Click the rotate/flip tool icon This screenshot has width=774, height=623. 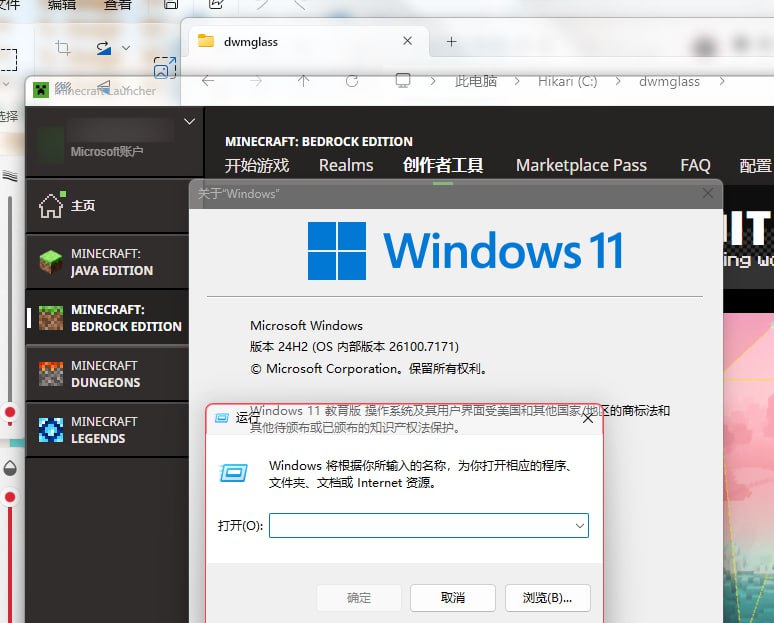104,48
